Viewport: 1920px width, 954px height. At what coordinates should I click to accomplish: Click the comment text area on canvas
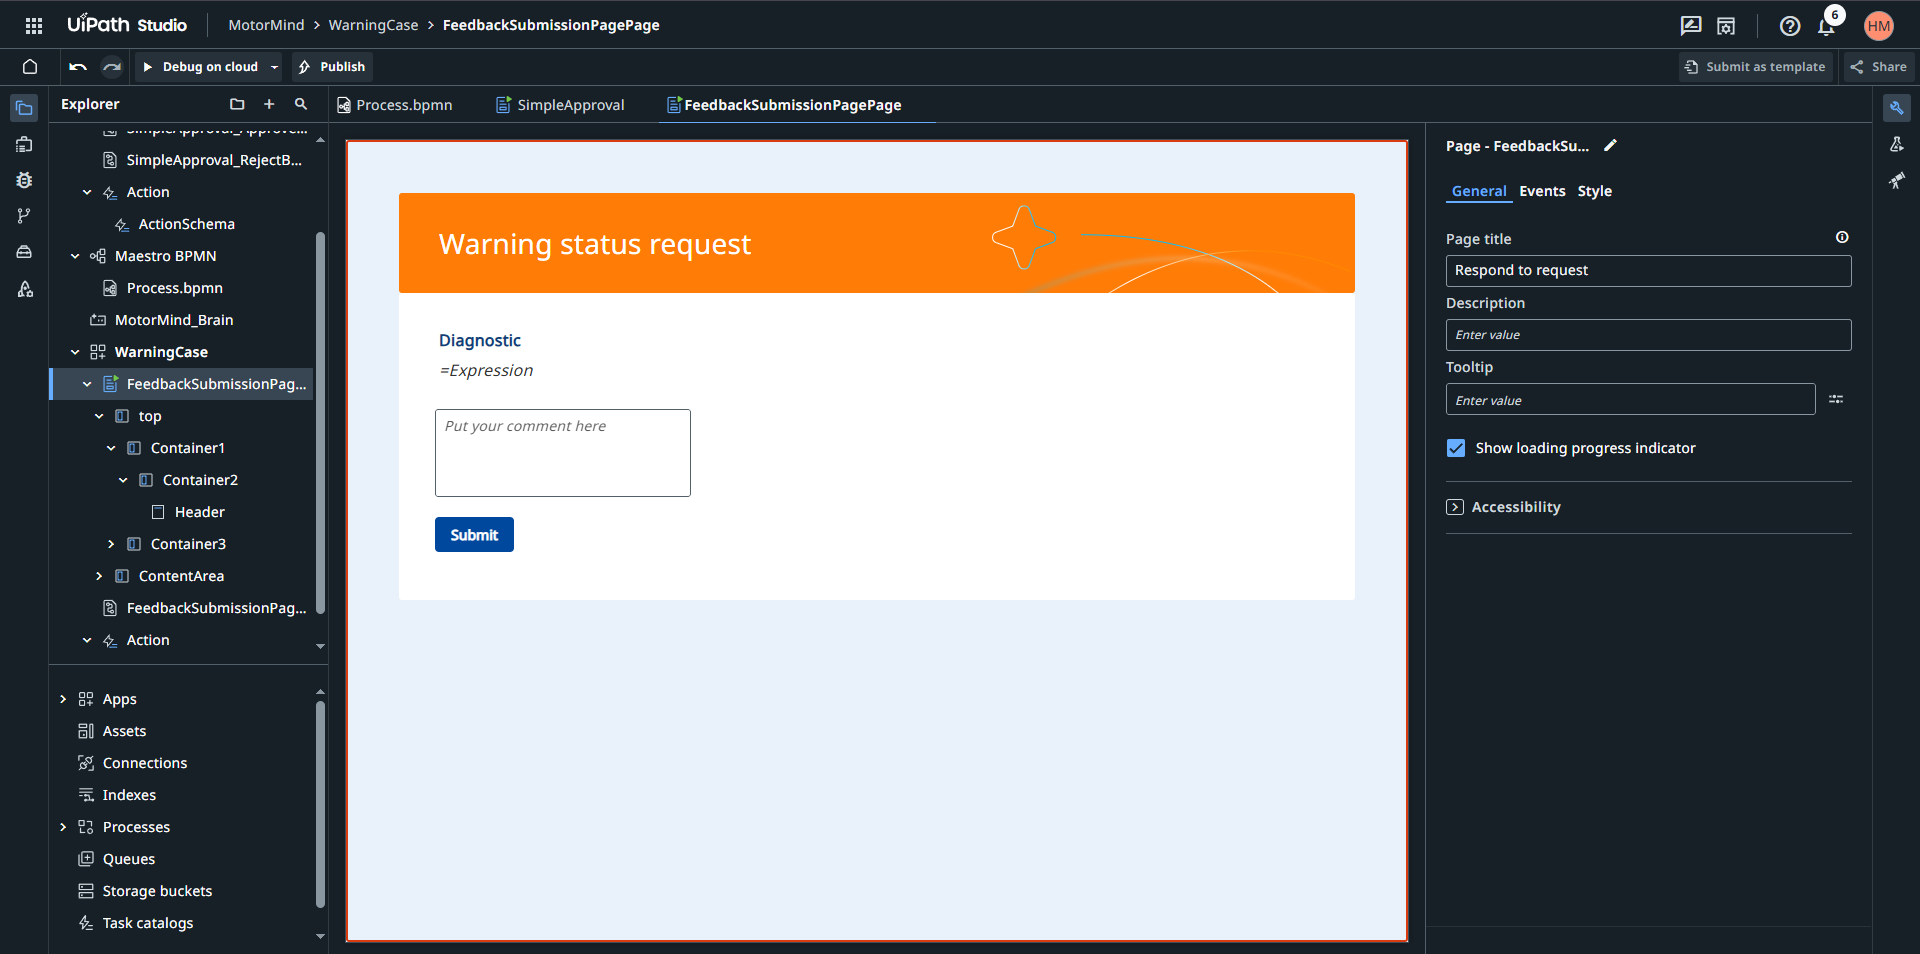pyautogui.click(x=562, y=453)
